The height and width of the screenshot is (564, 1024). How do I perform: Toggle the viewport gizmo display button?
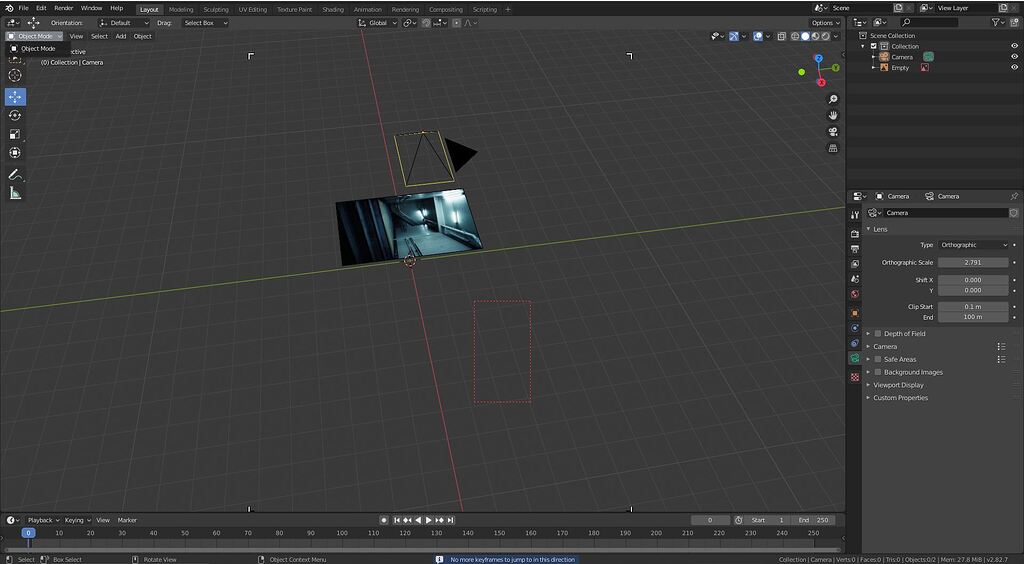734,37
